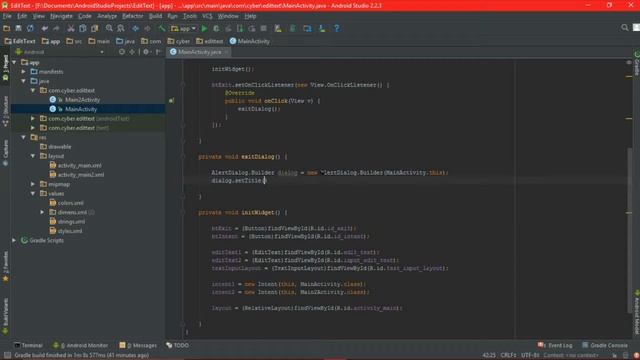
Task: Expand the manifests folder arrow
Action: click(24, 72)
